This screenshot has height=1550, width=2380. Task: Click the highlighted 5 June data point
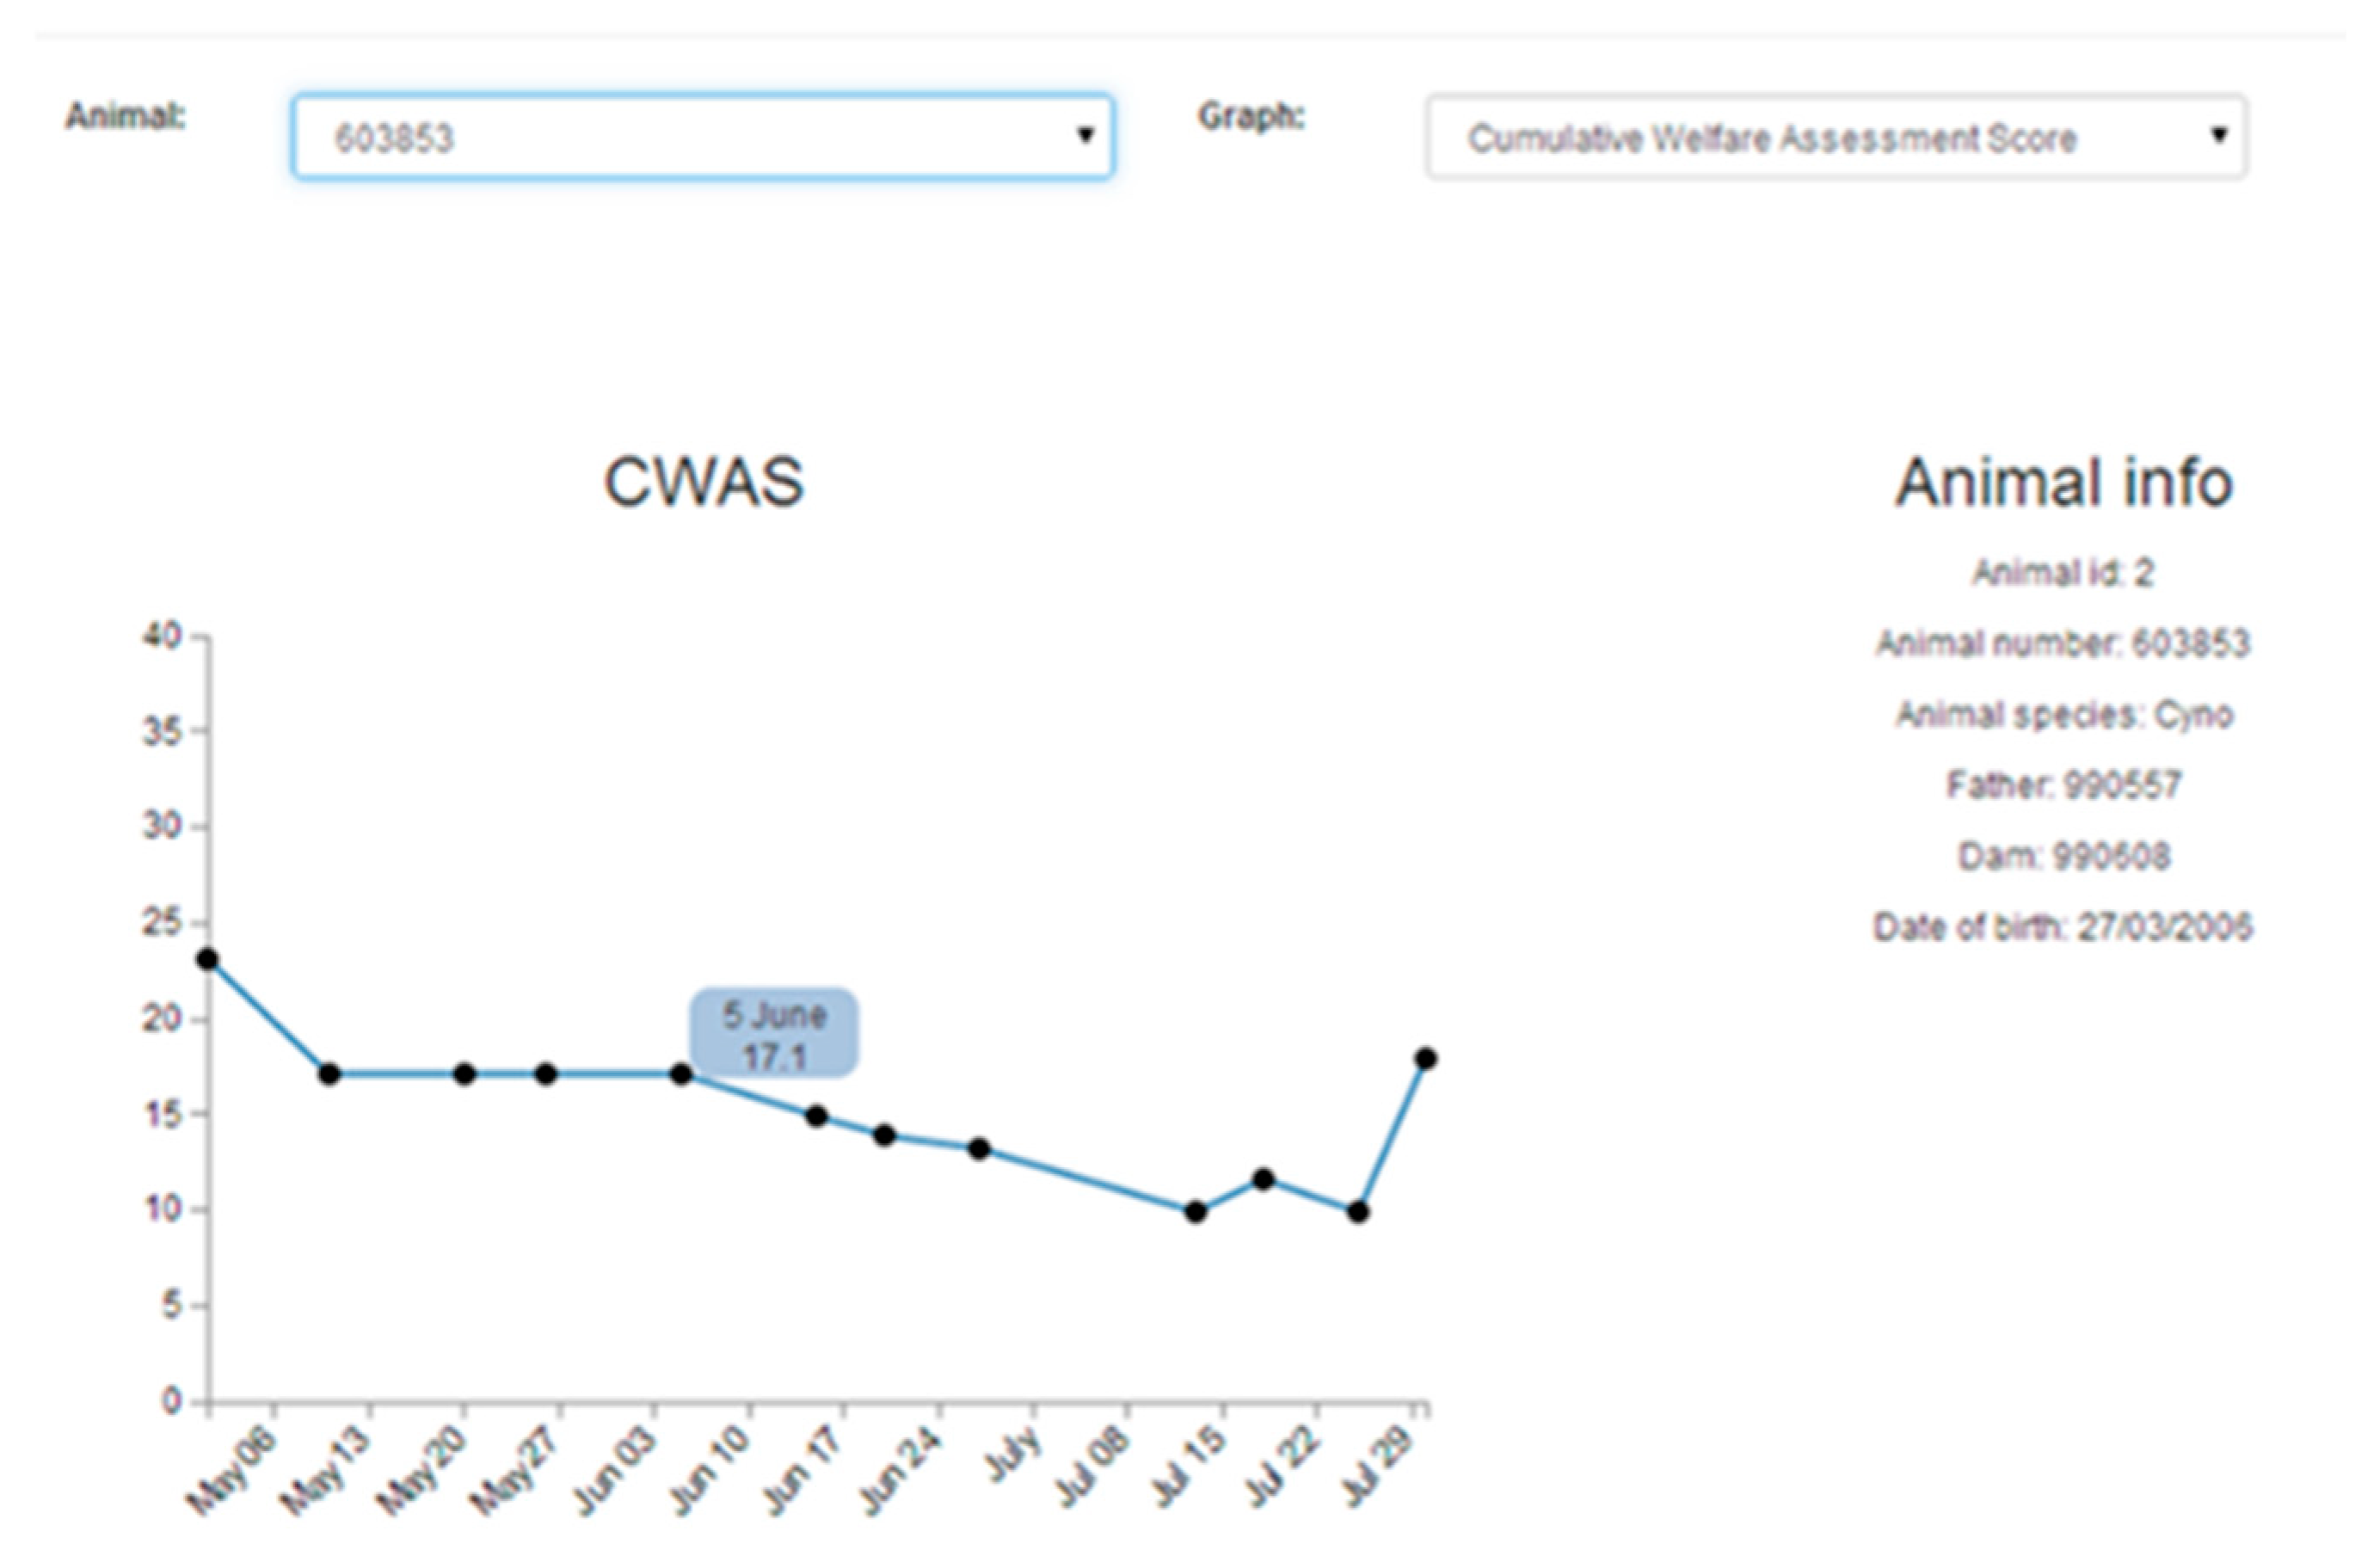[x=681, y=1075]
